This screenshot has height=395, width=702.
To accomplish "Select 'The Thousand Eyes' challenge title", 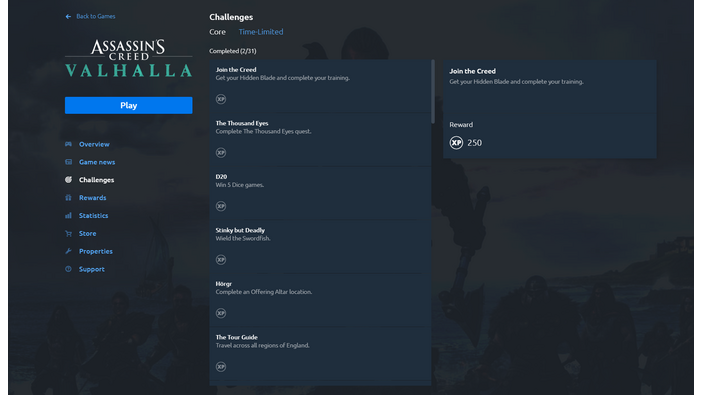I will point(242,123).
